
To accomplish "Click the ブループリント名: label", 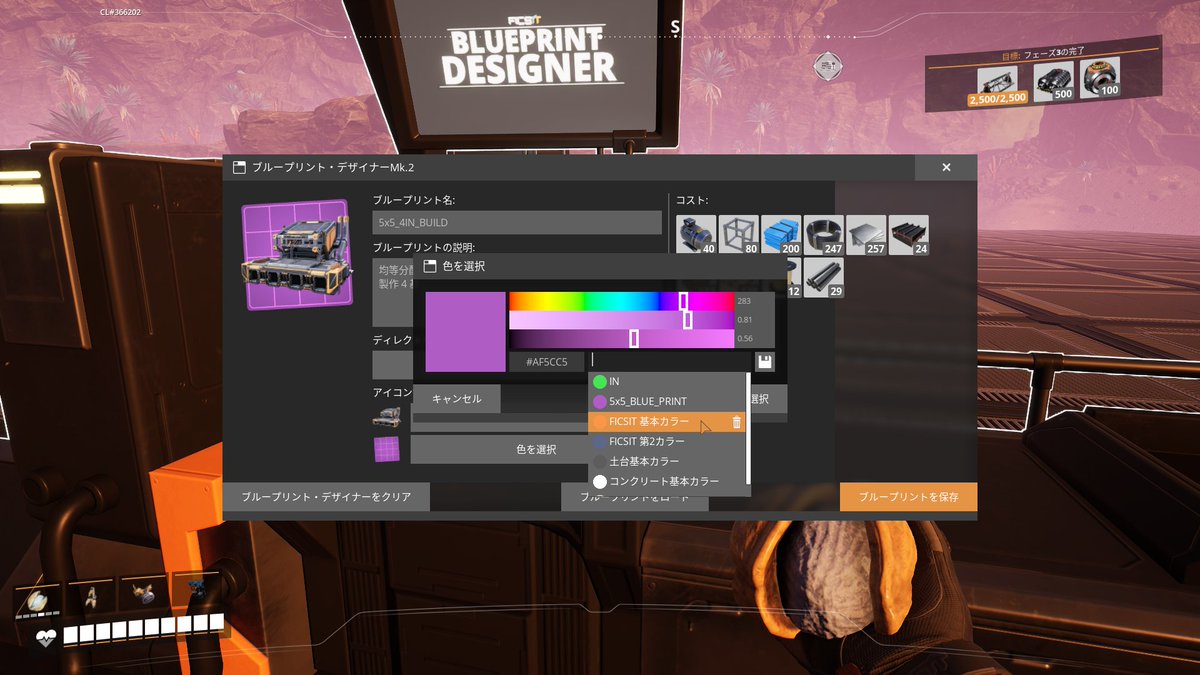I will point(414,200).
